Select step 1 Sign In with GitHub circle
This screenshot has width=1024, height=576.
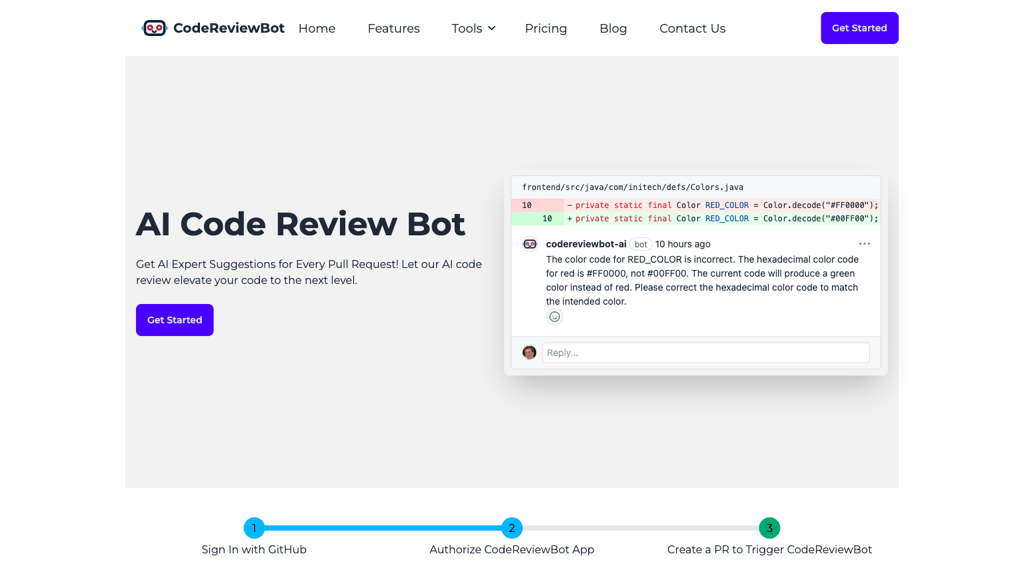(254, 527)
